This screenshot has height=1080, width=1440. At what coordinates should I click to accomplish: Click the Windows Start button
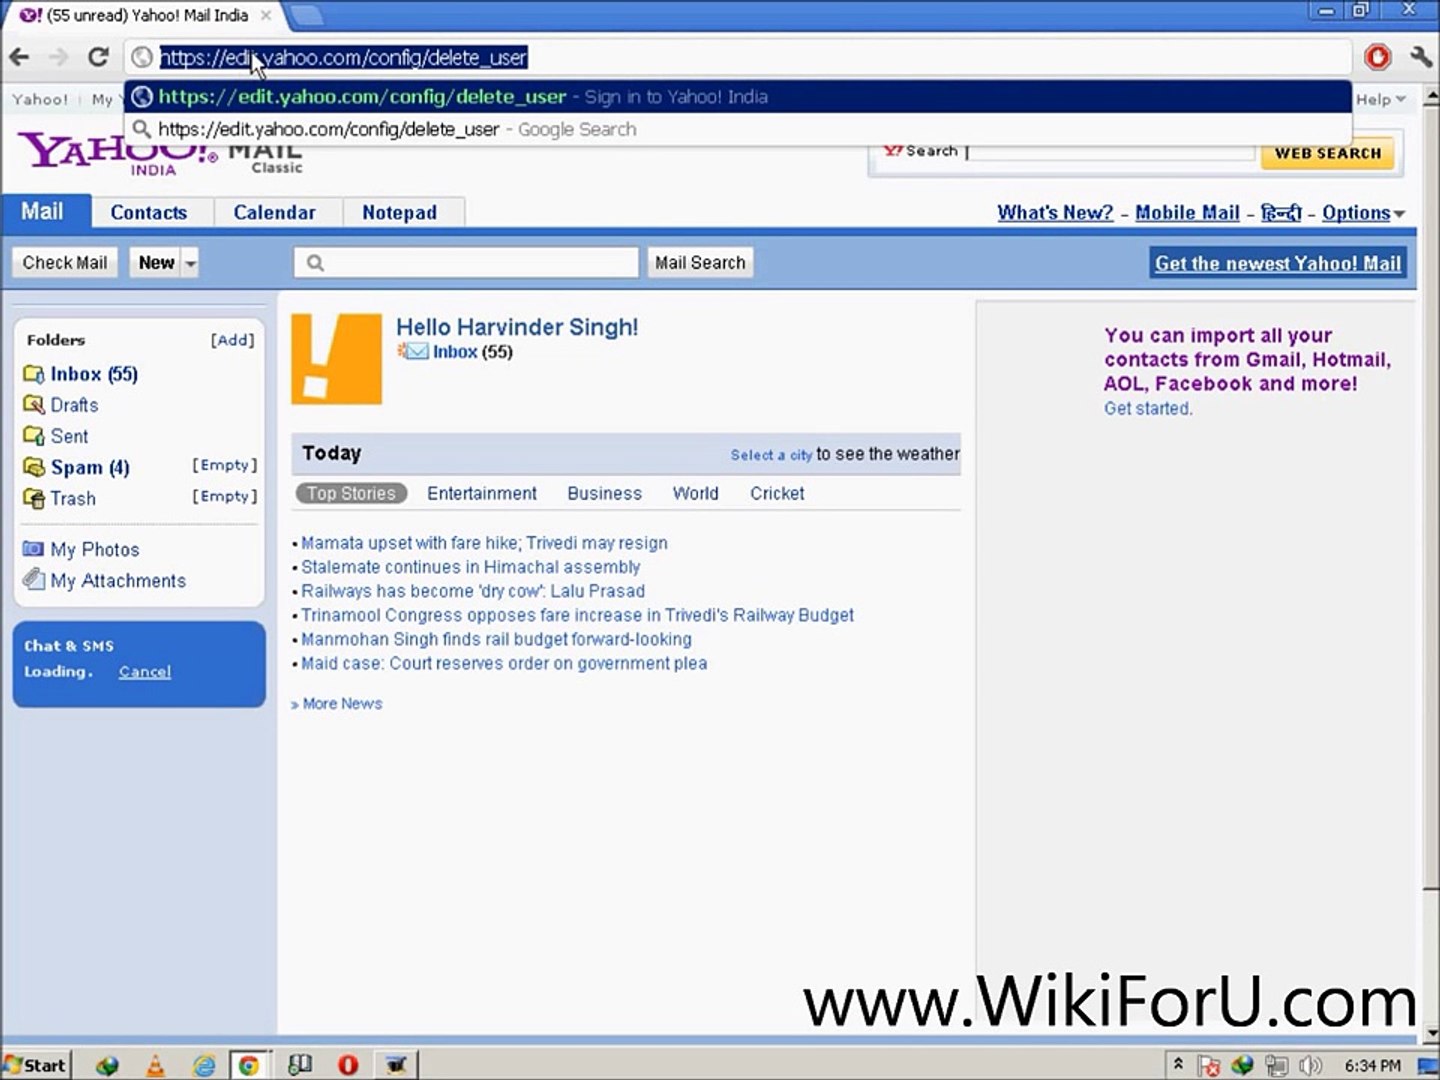35,1065
